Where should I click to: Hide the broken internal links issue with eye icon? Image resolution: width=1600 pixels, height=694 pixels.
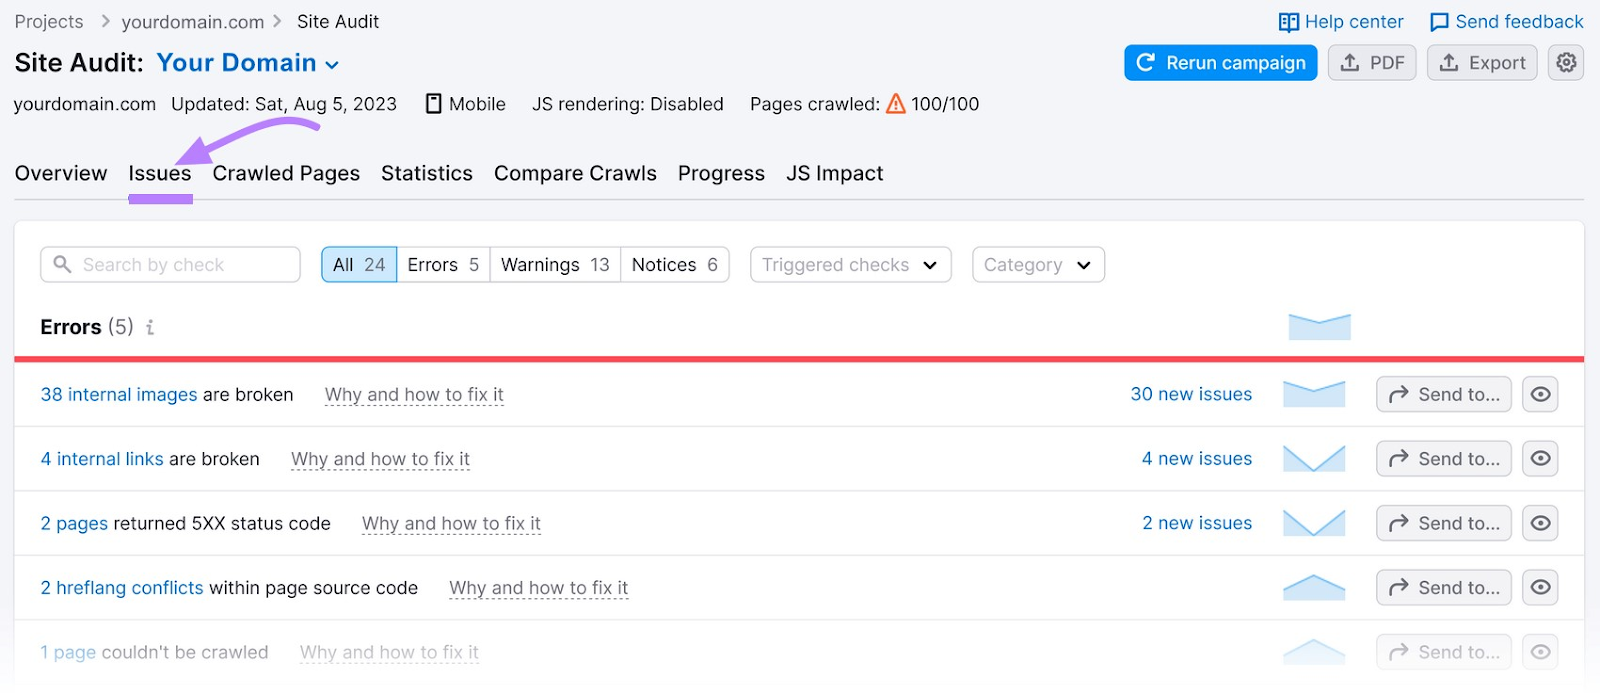coord(1540,458)
